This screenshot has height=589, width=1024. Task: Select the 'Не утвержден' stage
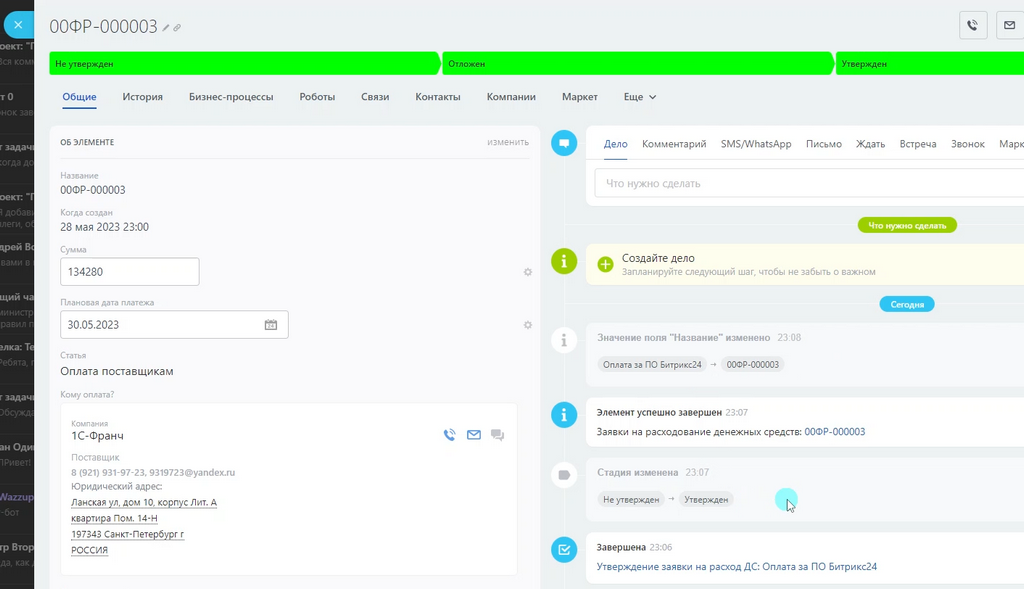245,63
